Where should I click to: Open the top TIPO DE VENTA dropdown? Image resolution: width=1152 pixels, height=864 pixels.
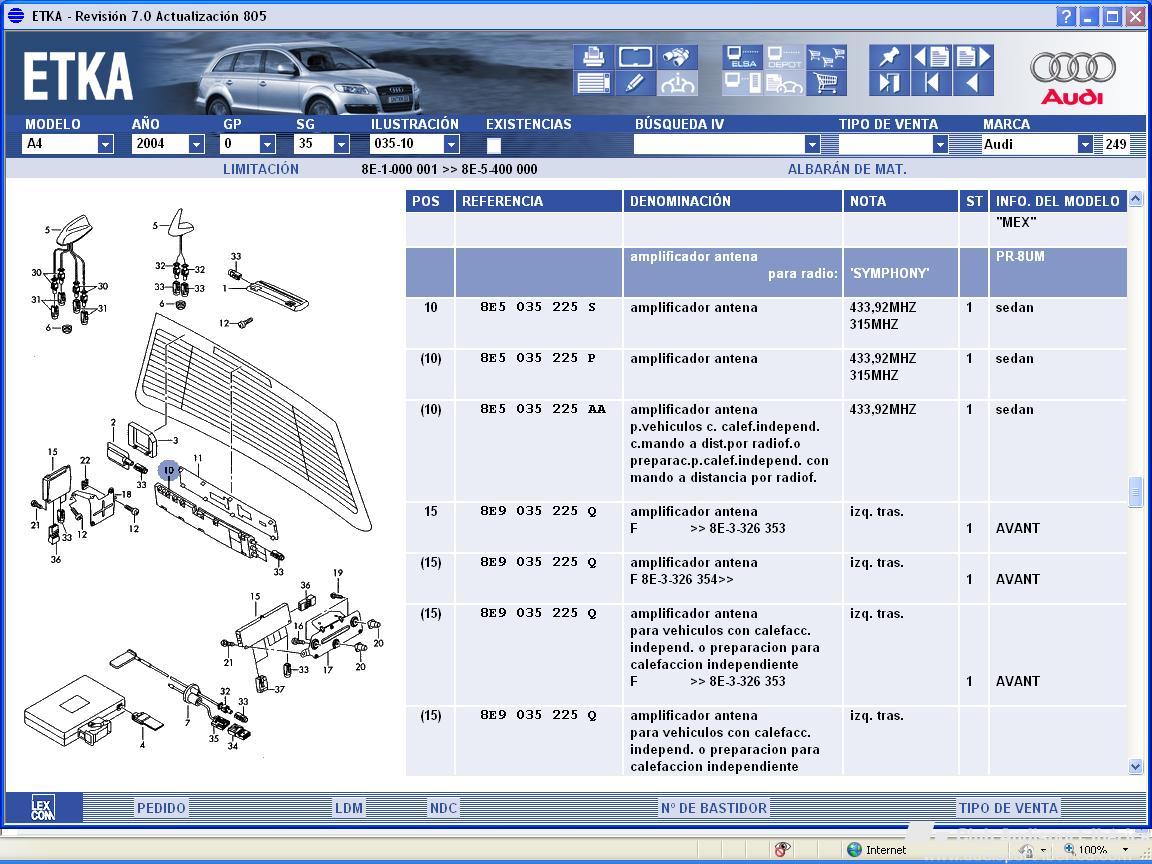940,144
